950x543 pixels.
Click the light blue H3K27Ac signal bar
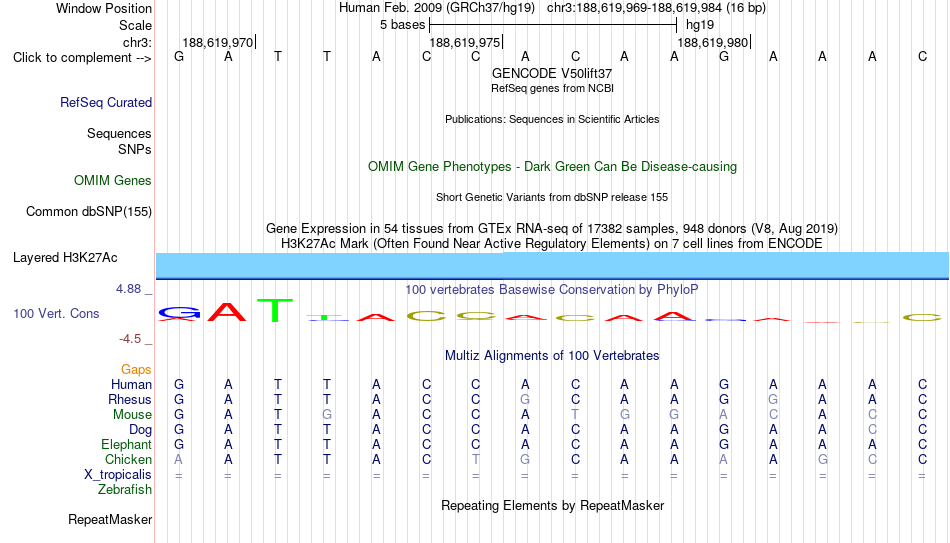tap(552, 265)
